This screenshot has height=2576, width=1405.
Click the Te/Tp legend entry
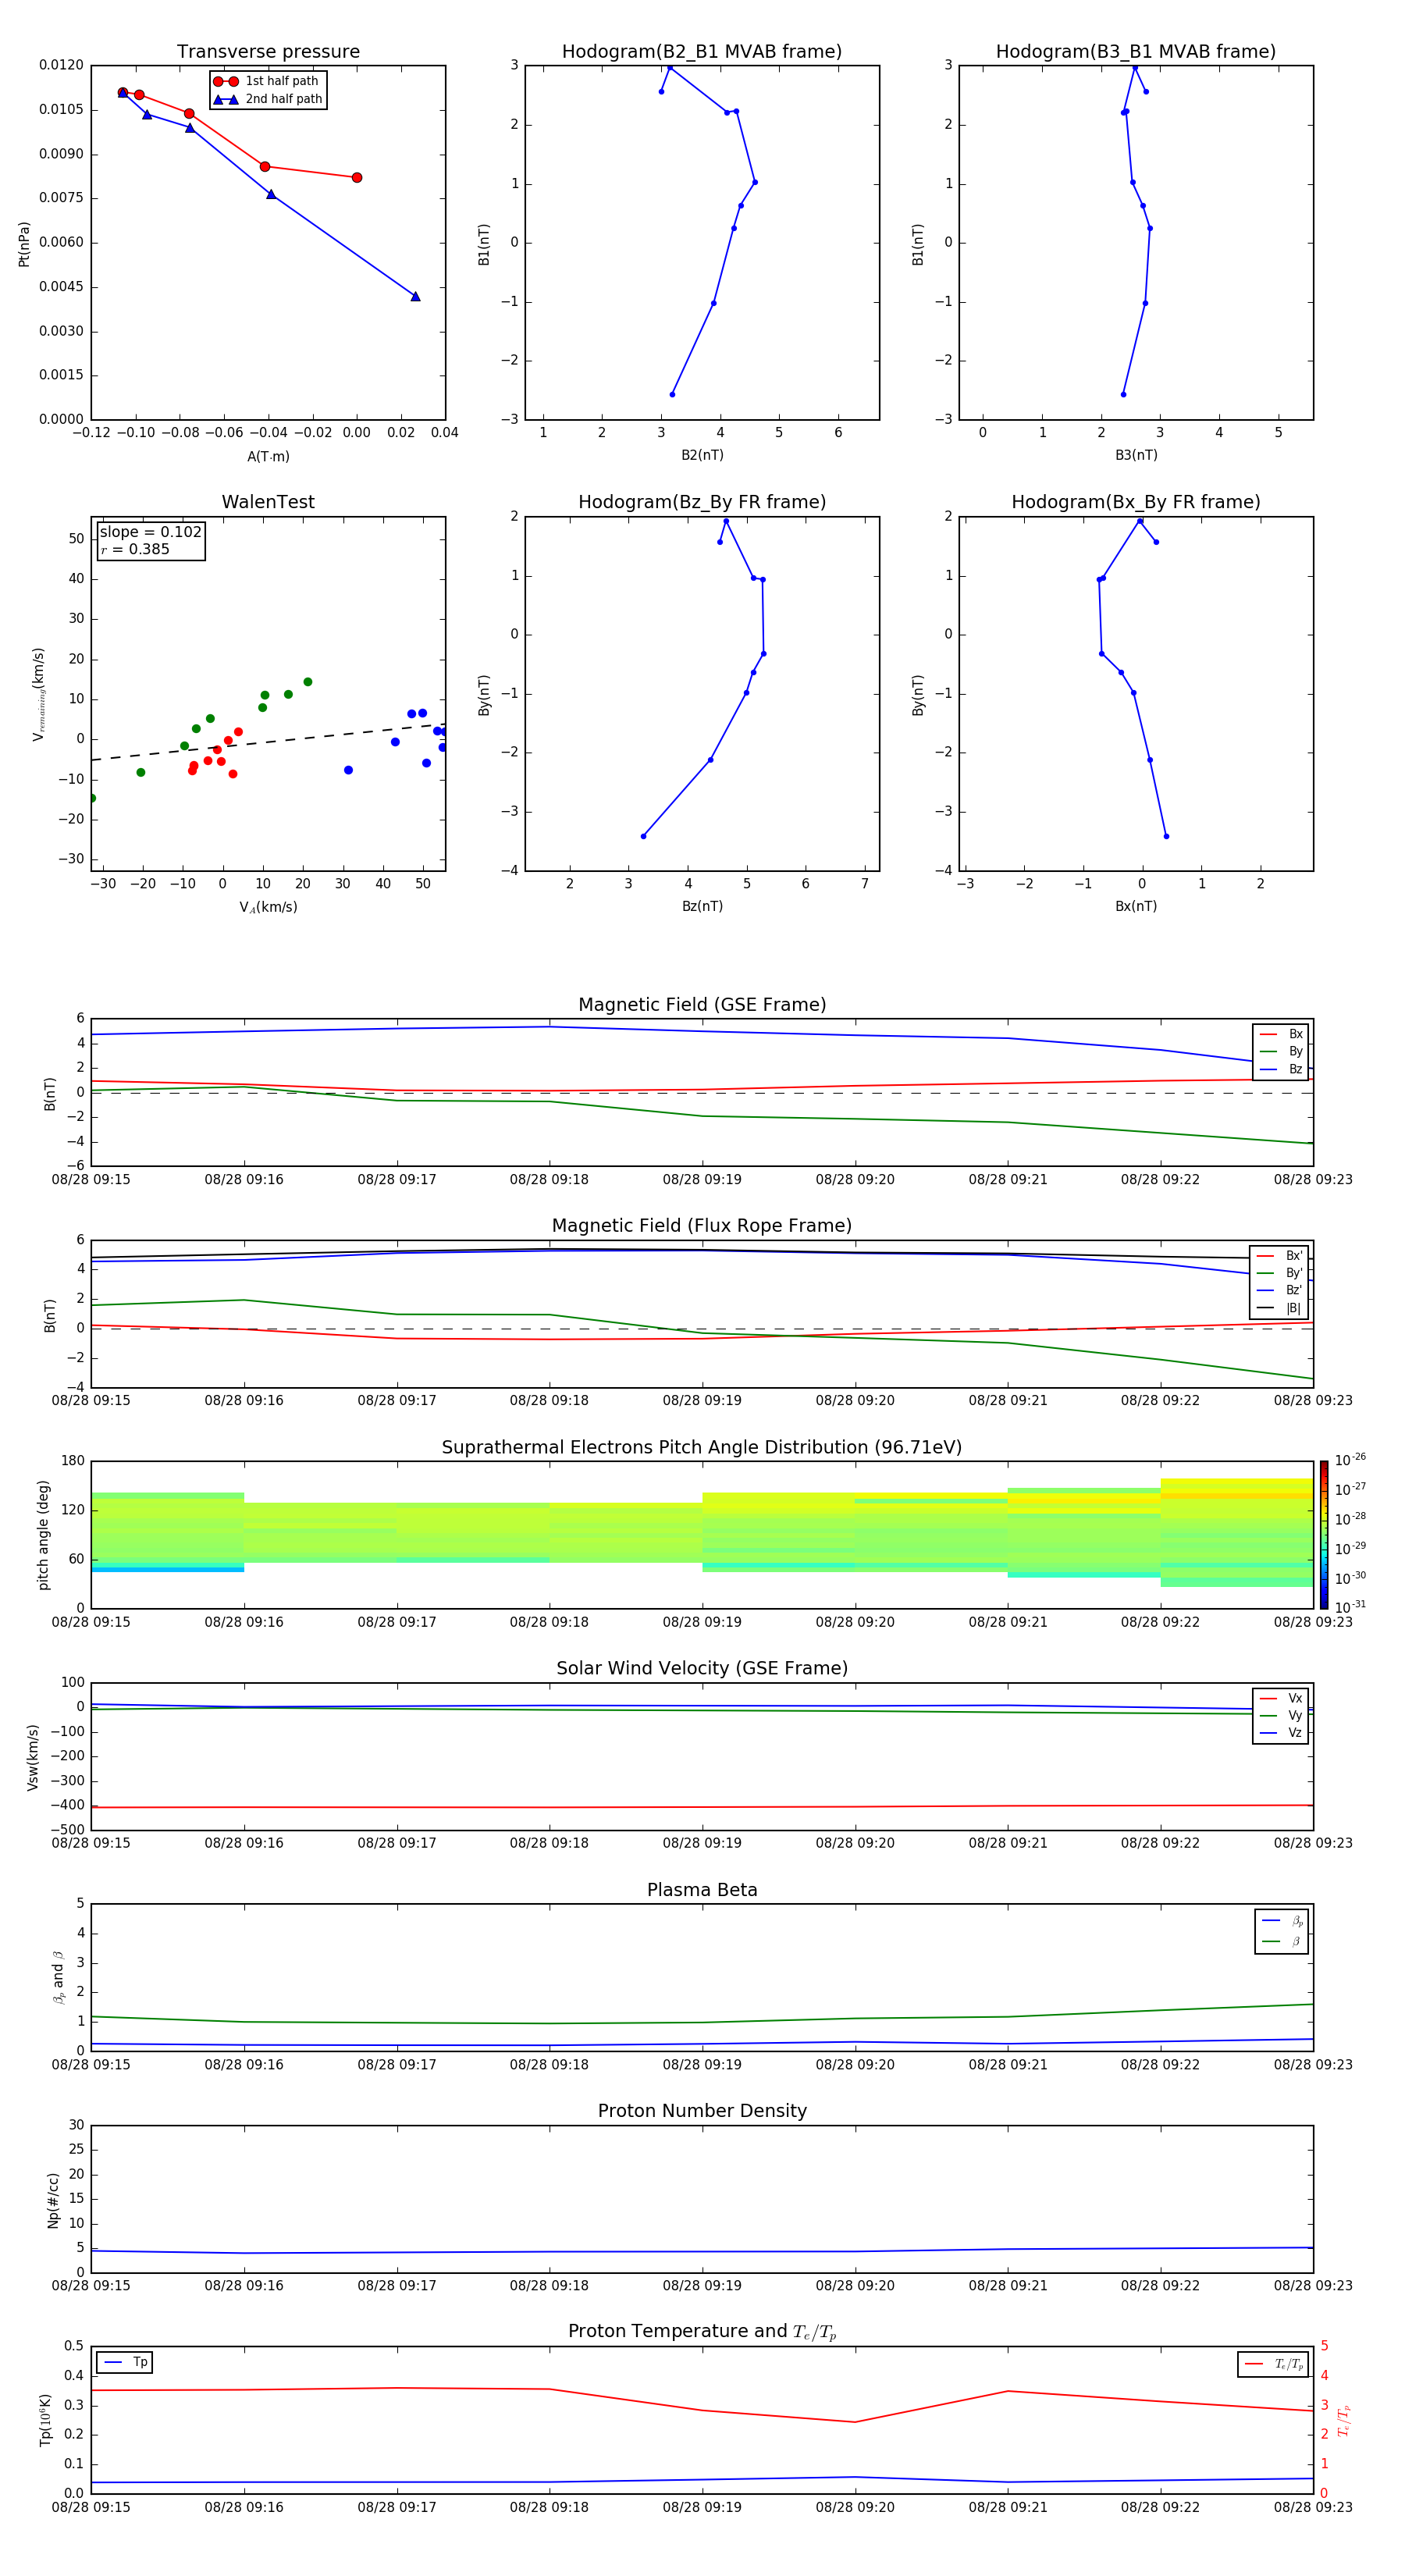1274,2364
